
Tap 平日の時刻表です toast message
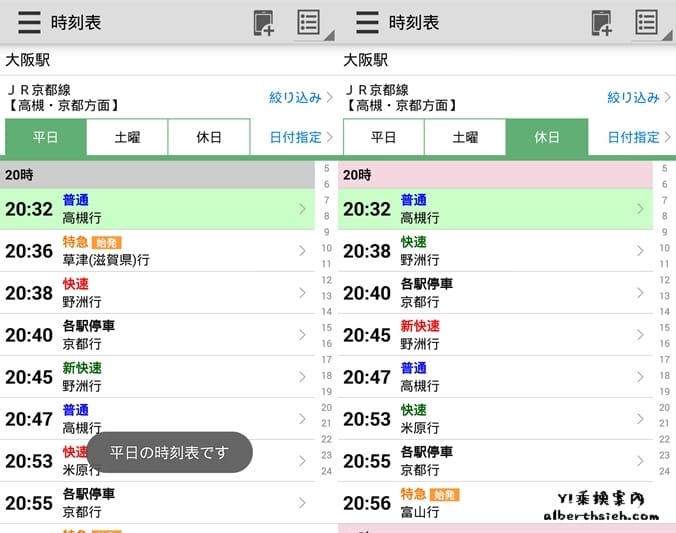point(169,452)
